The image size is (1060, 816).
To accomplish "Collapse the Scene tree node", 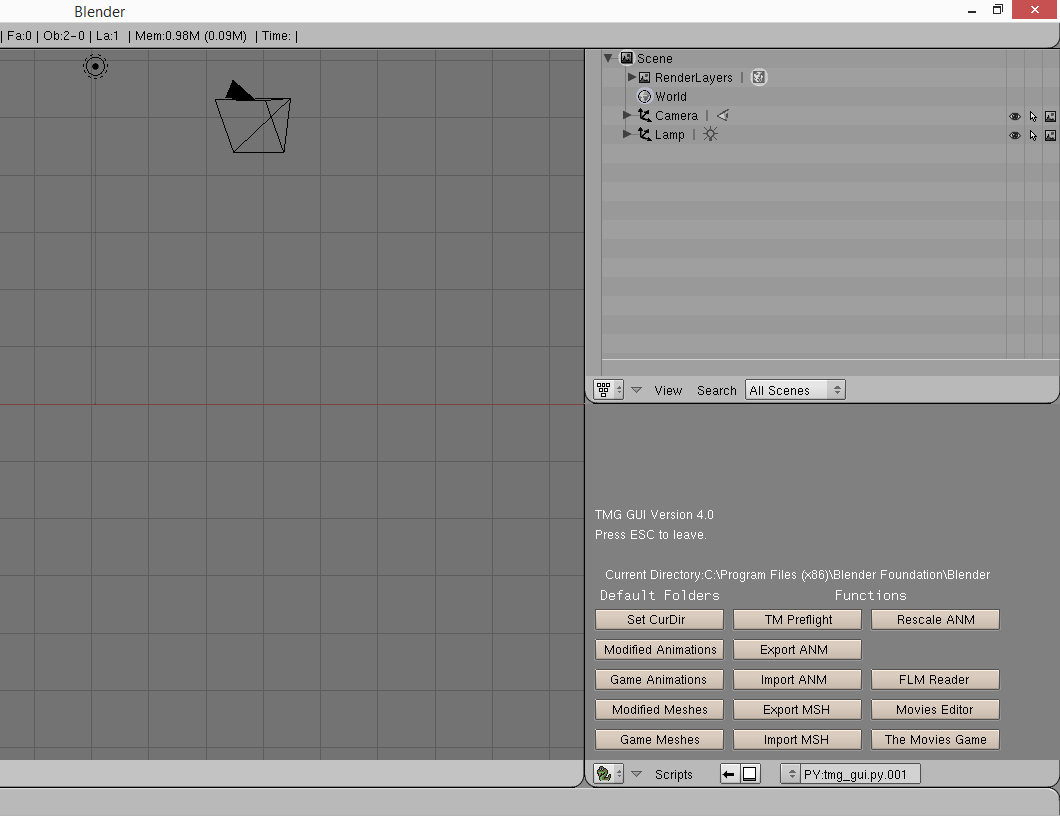I will point(608,58).
